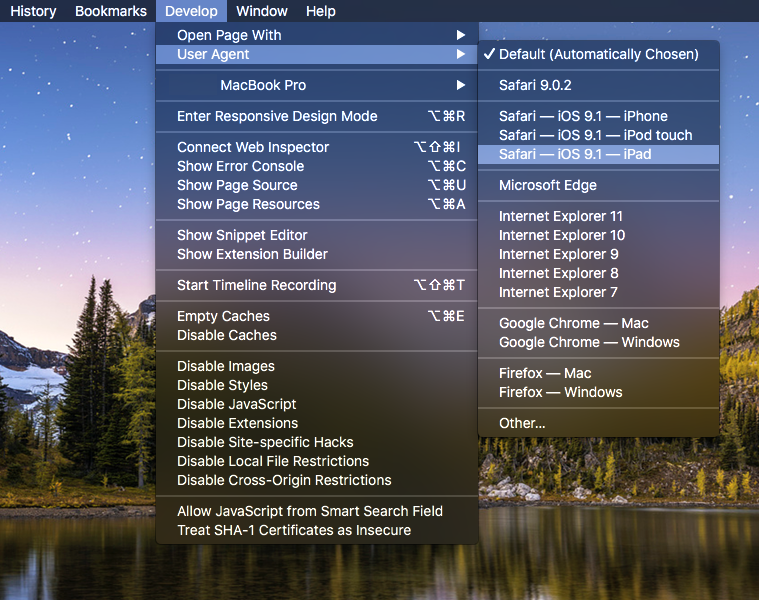Image resolution: width=759 pixels, height=600 pixels.
Task: Select Safari 9.0.2 user agent
Action: [x=598, y=85]
